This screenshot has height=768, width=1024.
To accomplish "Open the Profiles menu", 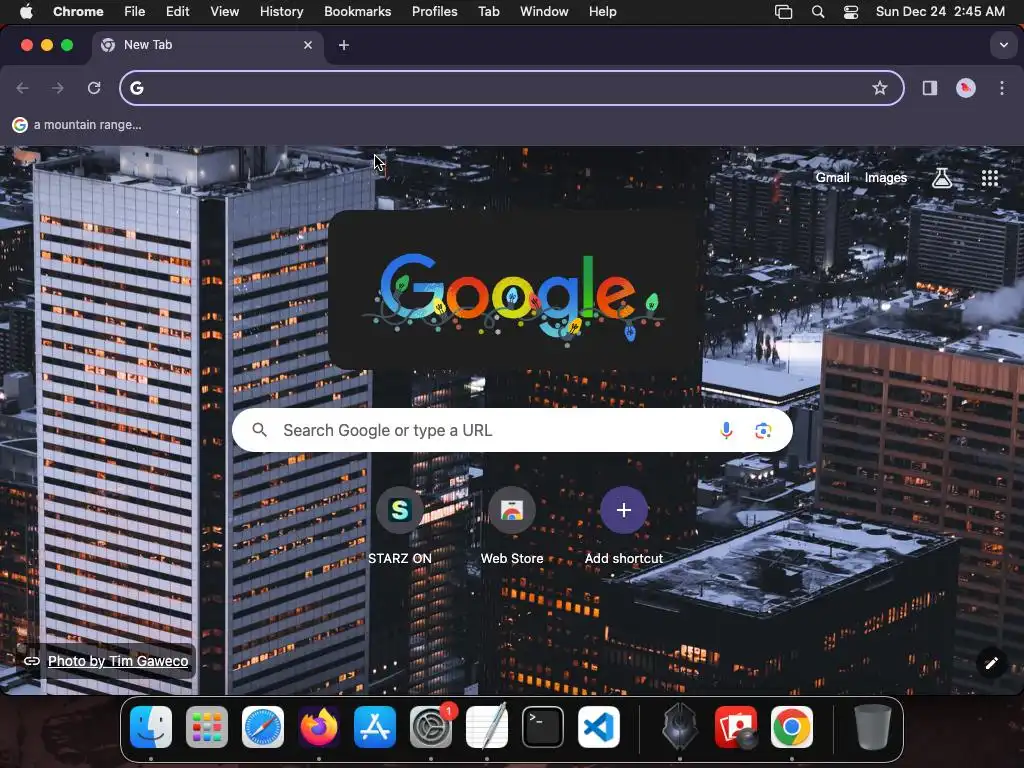I will [x=434, y=12].
